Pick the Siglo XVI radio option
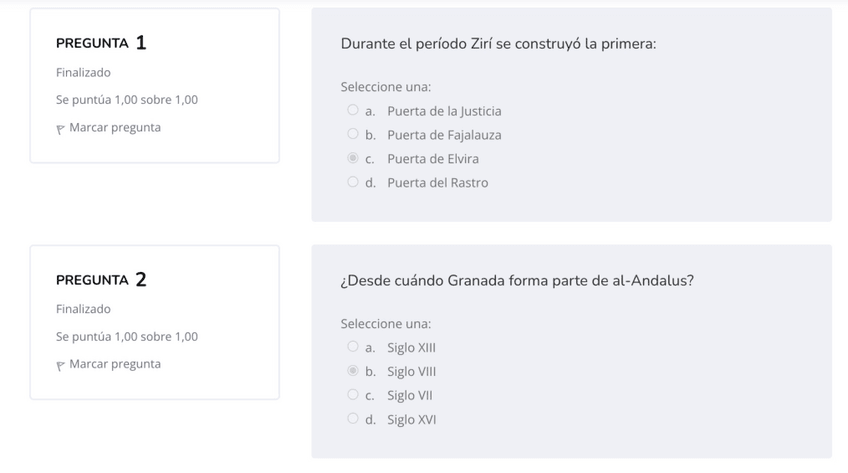The width and height of the screenshot is (848, 473). pyautogui.click(x=353, y=419)
